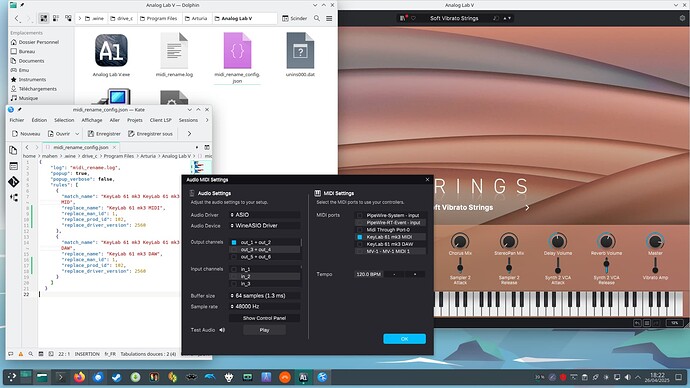Launch Firefox from the taskbar
The width and height of the screenshot is (690, 388).
(x=79, y=377)
